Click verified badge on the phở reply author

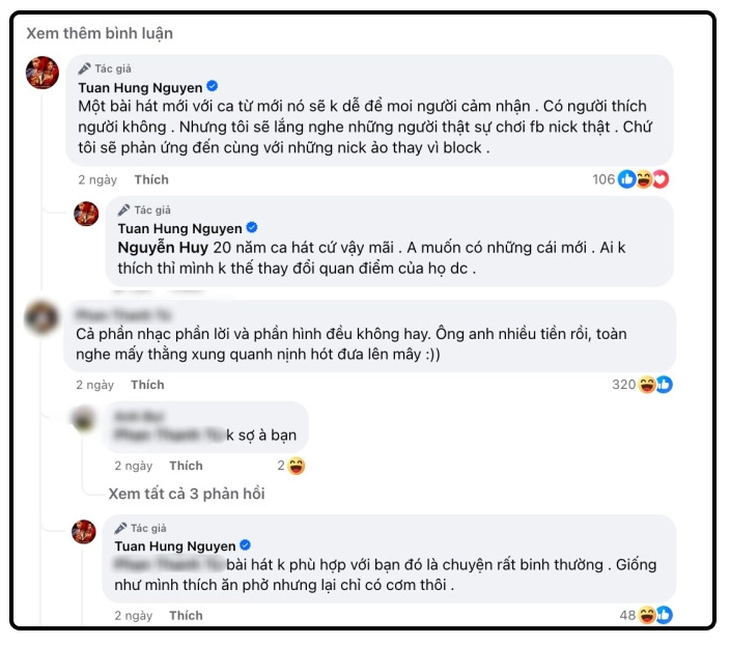(x=245, y=545)
